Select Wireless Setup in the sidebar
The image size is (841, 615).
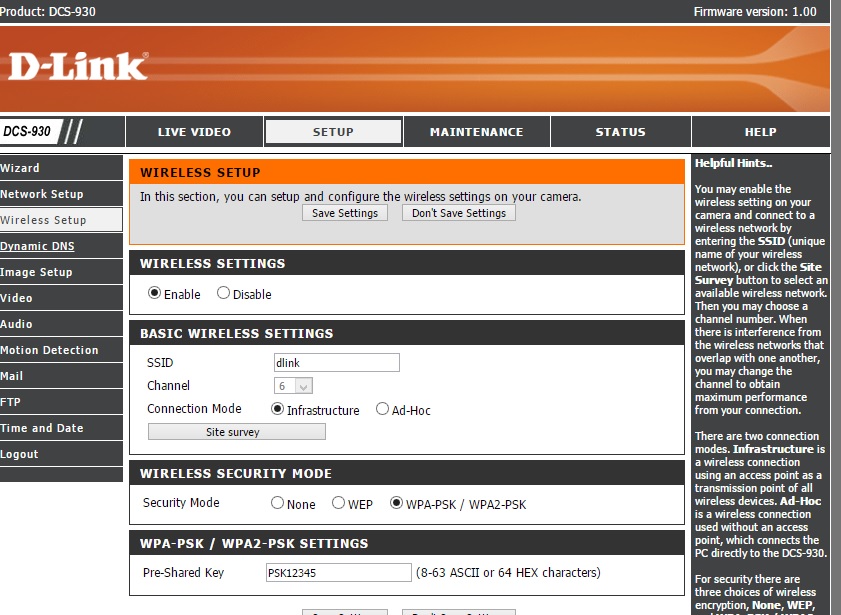(x=61, y=220)
